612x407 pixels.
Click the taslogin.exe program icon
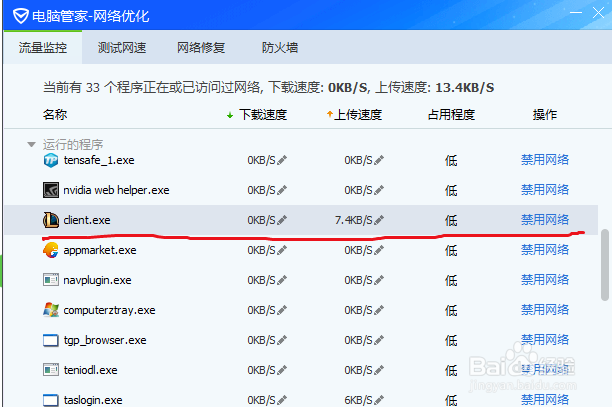[51, 400]
